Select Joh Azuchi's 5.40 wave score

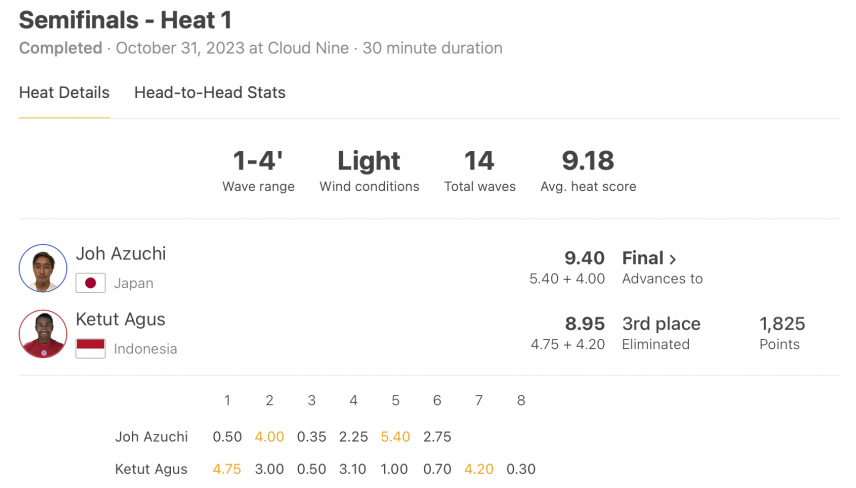tap(395, 437)
